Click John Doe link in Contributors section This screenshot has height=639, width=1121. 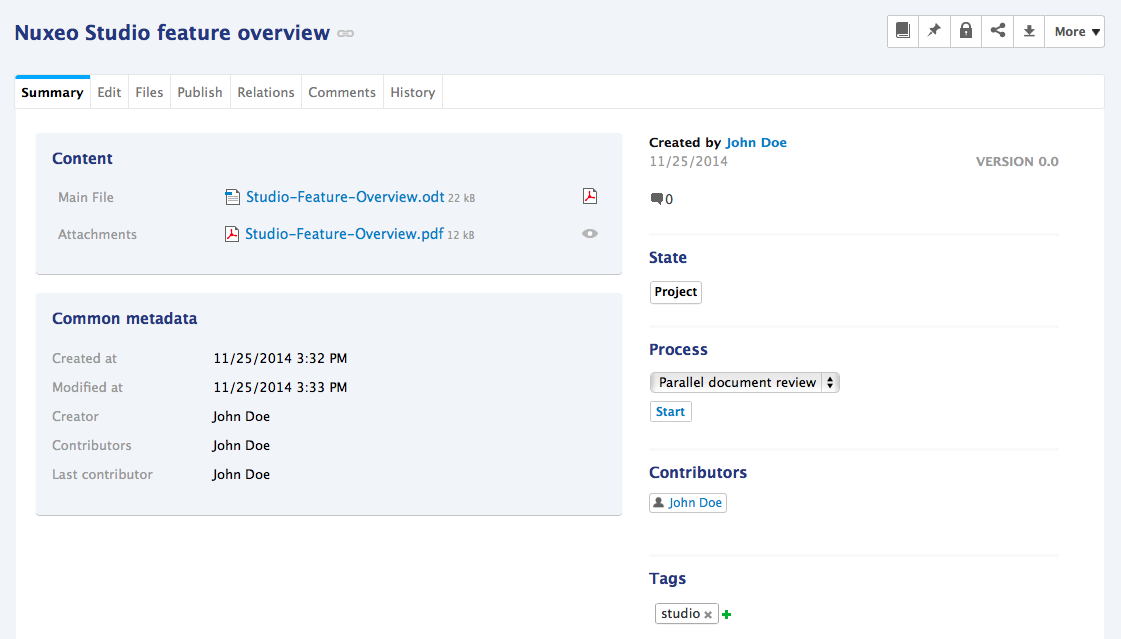coord(695,502)
